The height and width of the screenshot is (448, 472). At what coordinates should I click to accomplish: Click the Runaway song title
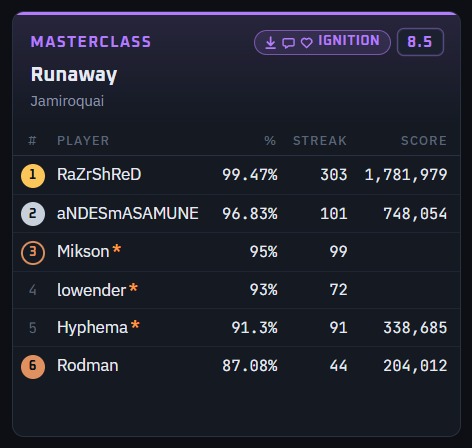[x=74, y=75]
